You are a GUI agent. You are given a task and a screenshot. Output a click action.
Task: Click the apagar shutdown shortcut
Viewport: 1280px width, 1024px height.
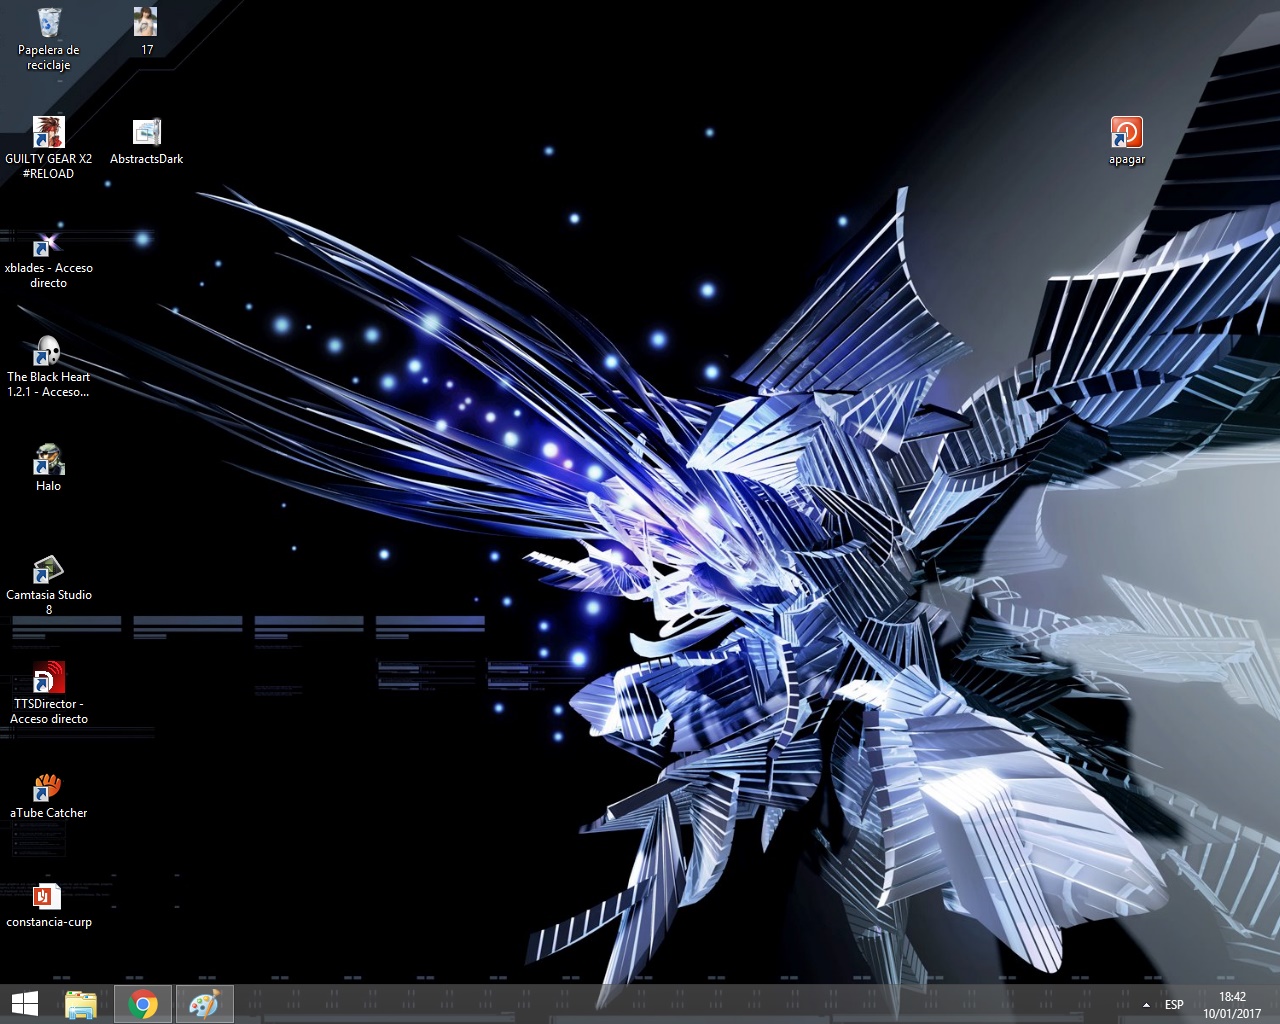click(x=1126, y=133)
